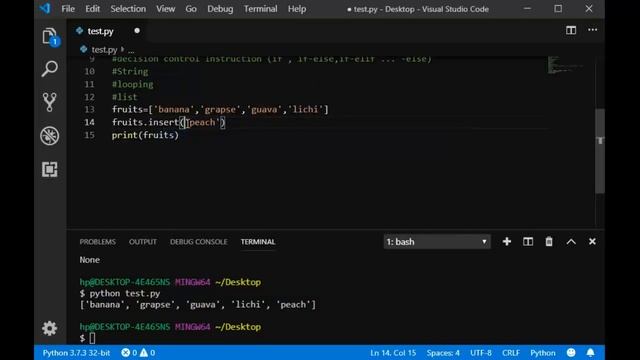This screenshot has width=640, height=360.
Task: Open the Go menu
Action: pyautogui.click(x=191, y=9)
